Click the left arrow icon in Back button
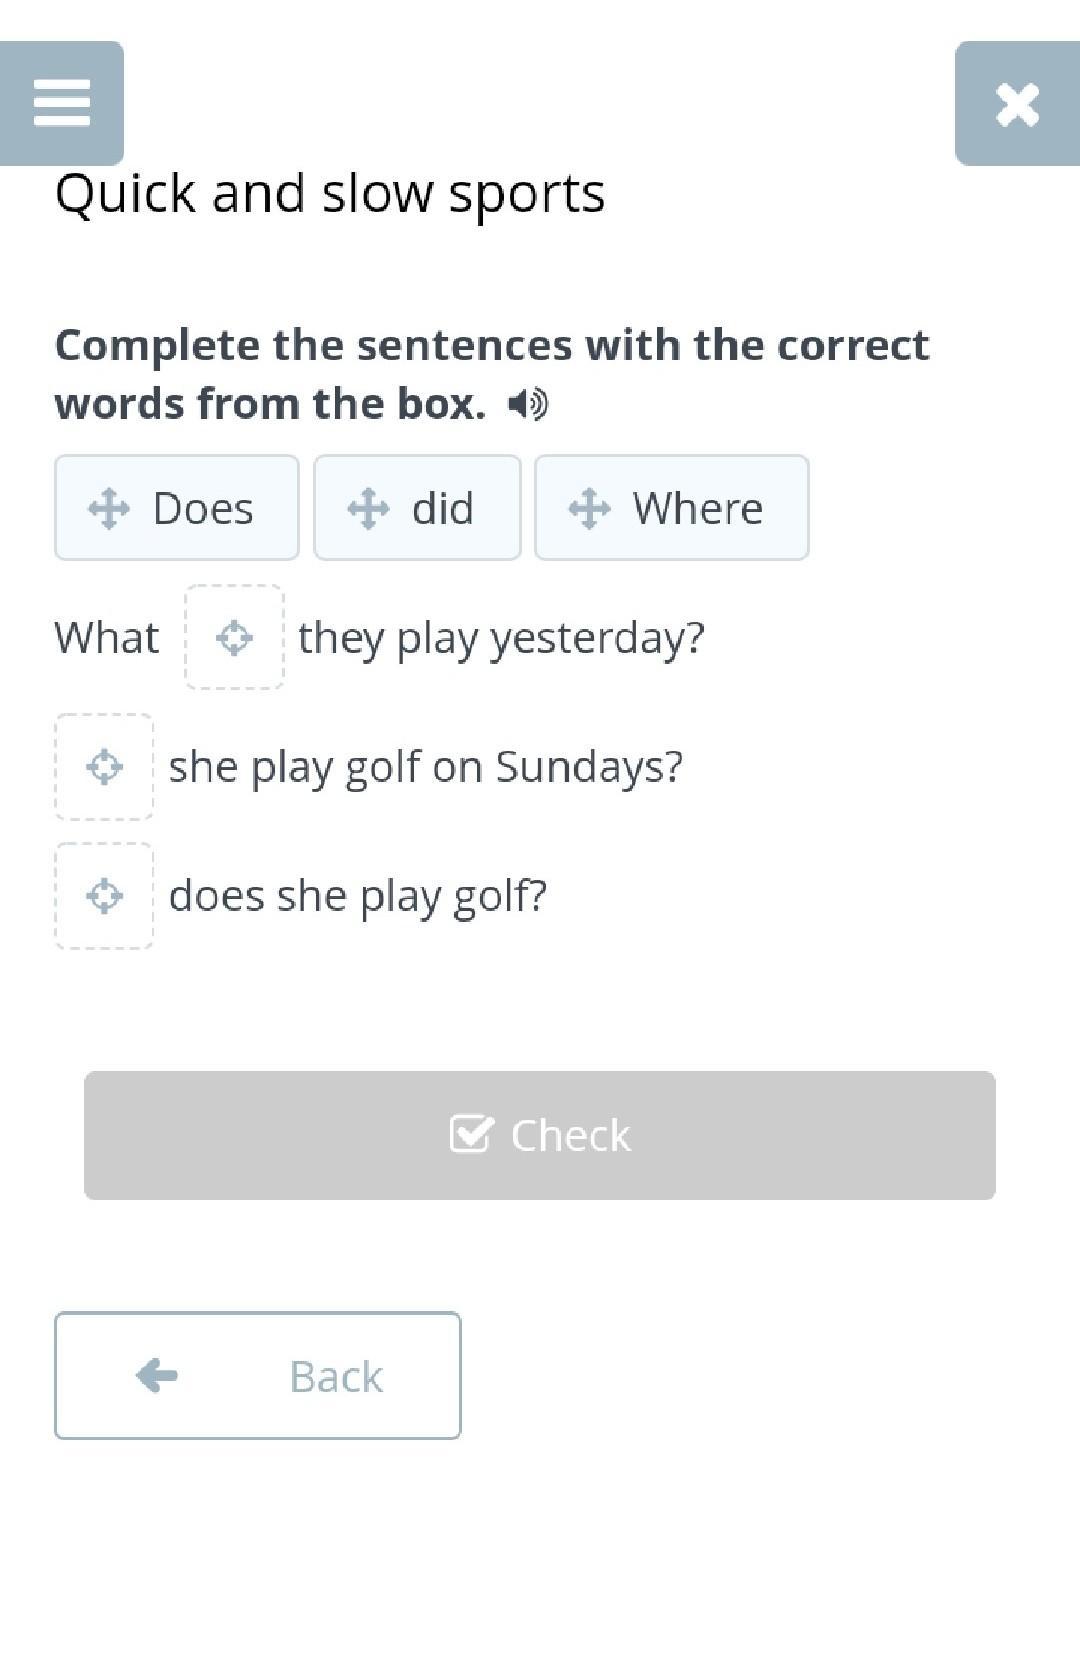 click(157, 1375)
